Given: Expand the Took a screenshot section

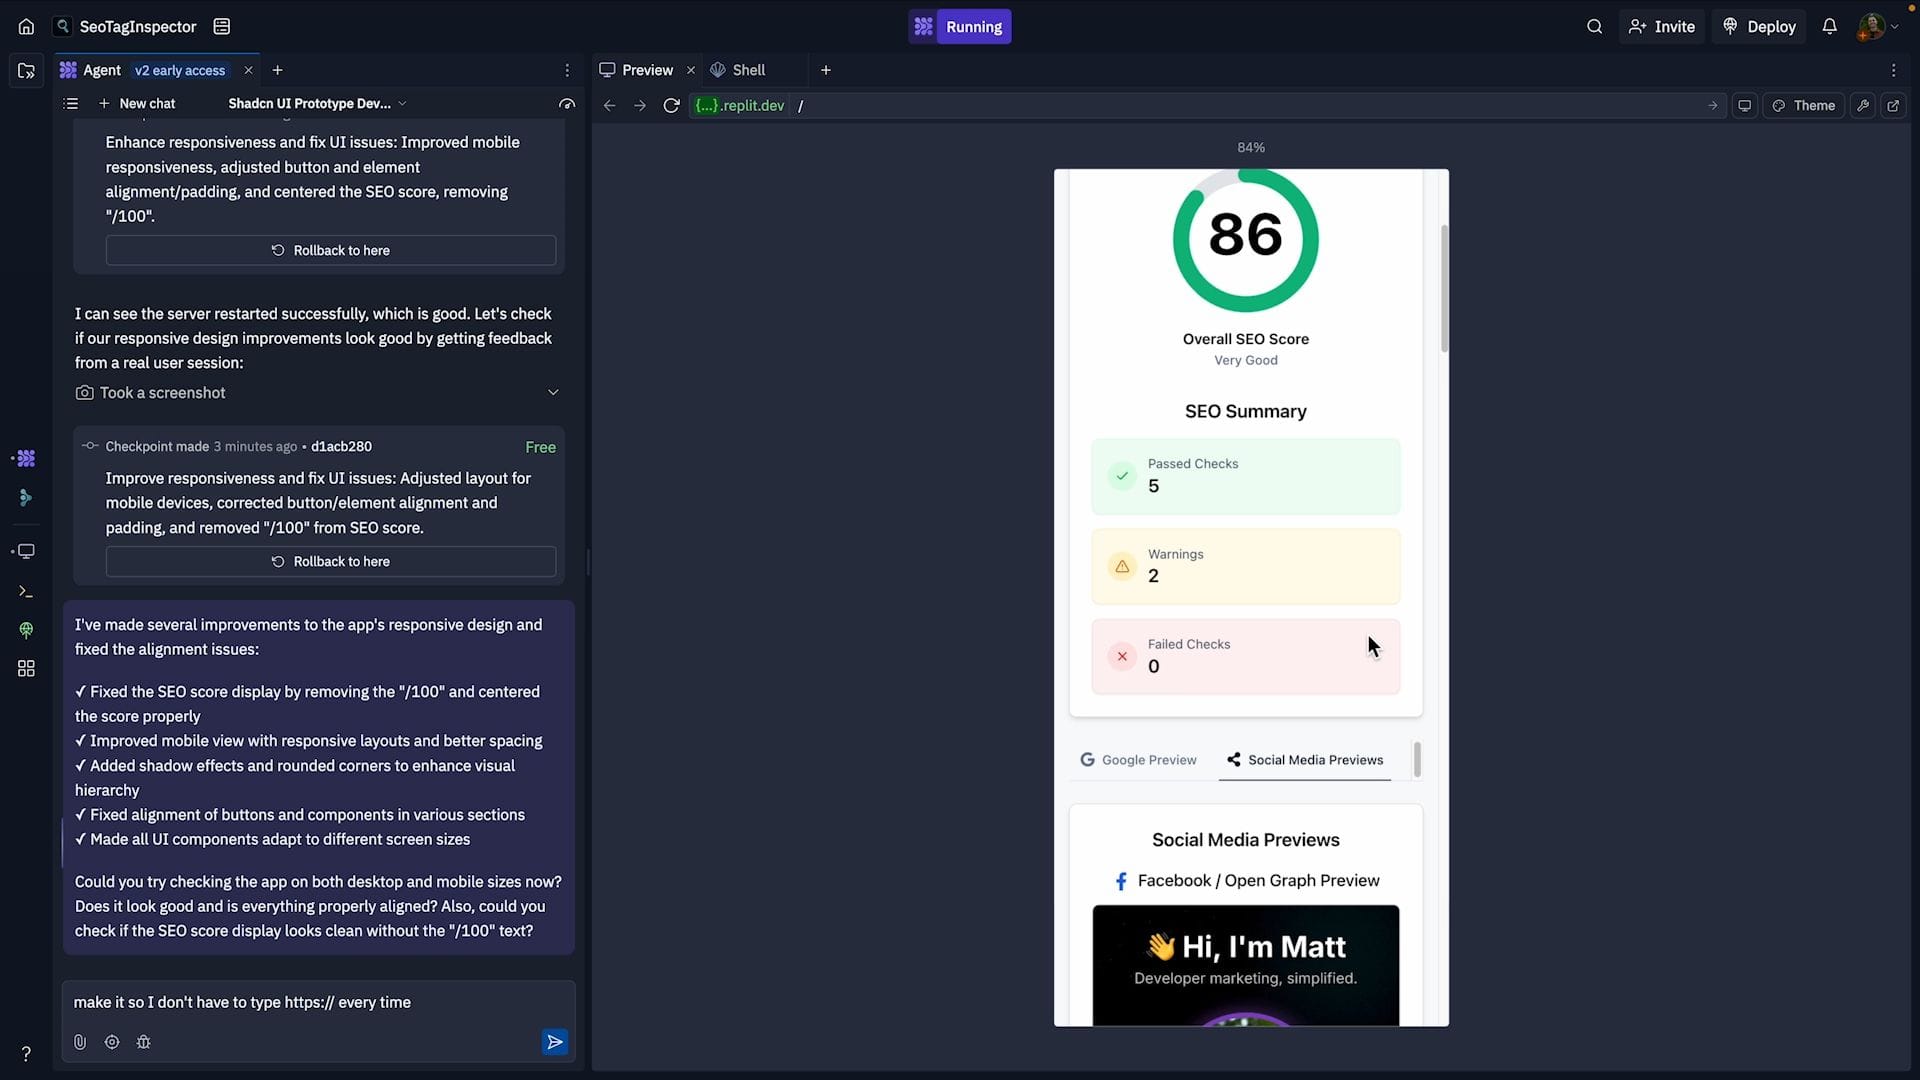Looking at the screenshot, I should (553, 393).
